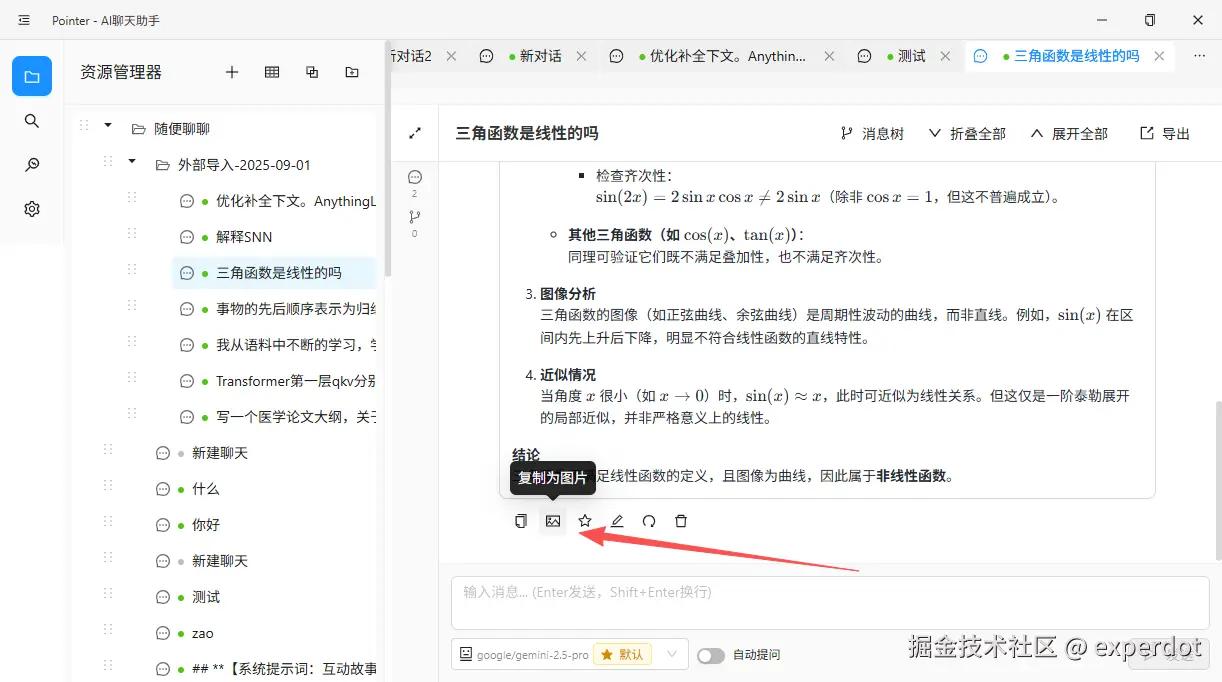Toggle the 自动提问 switch
The height and width of the screenshot is (682, 1222).
click(x=711, y=655)
